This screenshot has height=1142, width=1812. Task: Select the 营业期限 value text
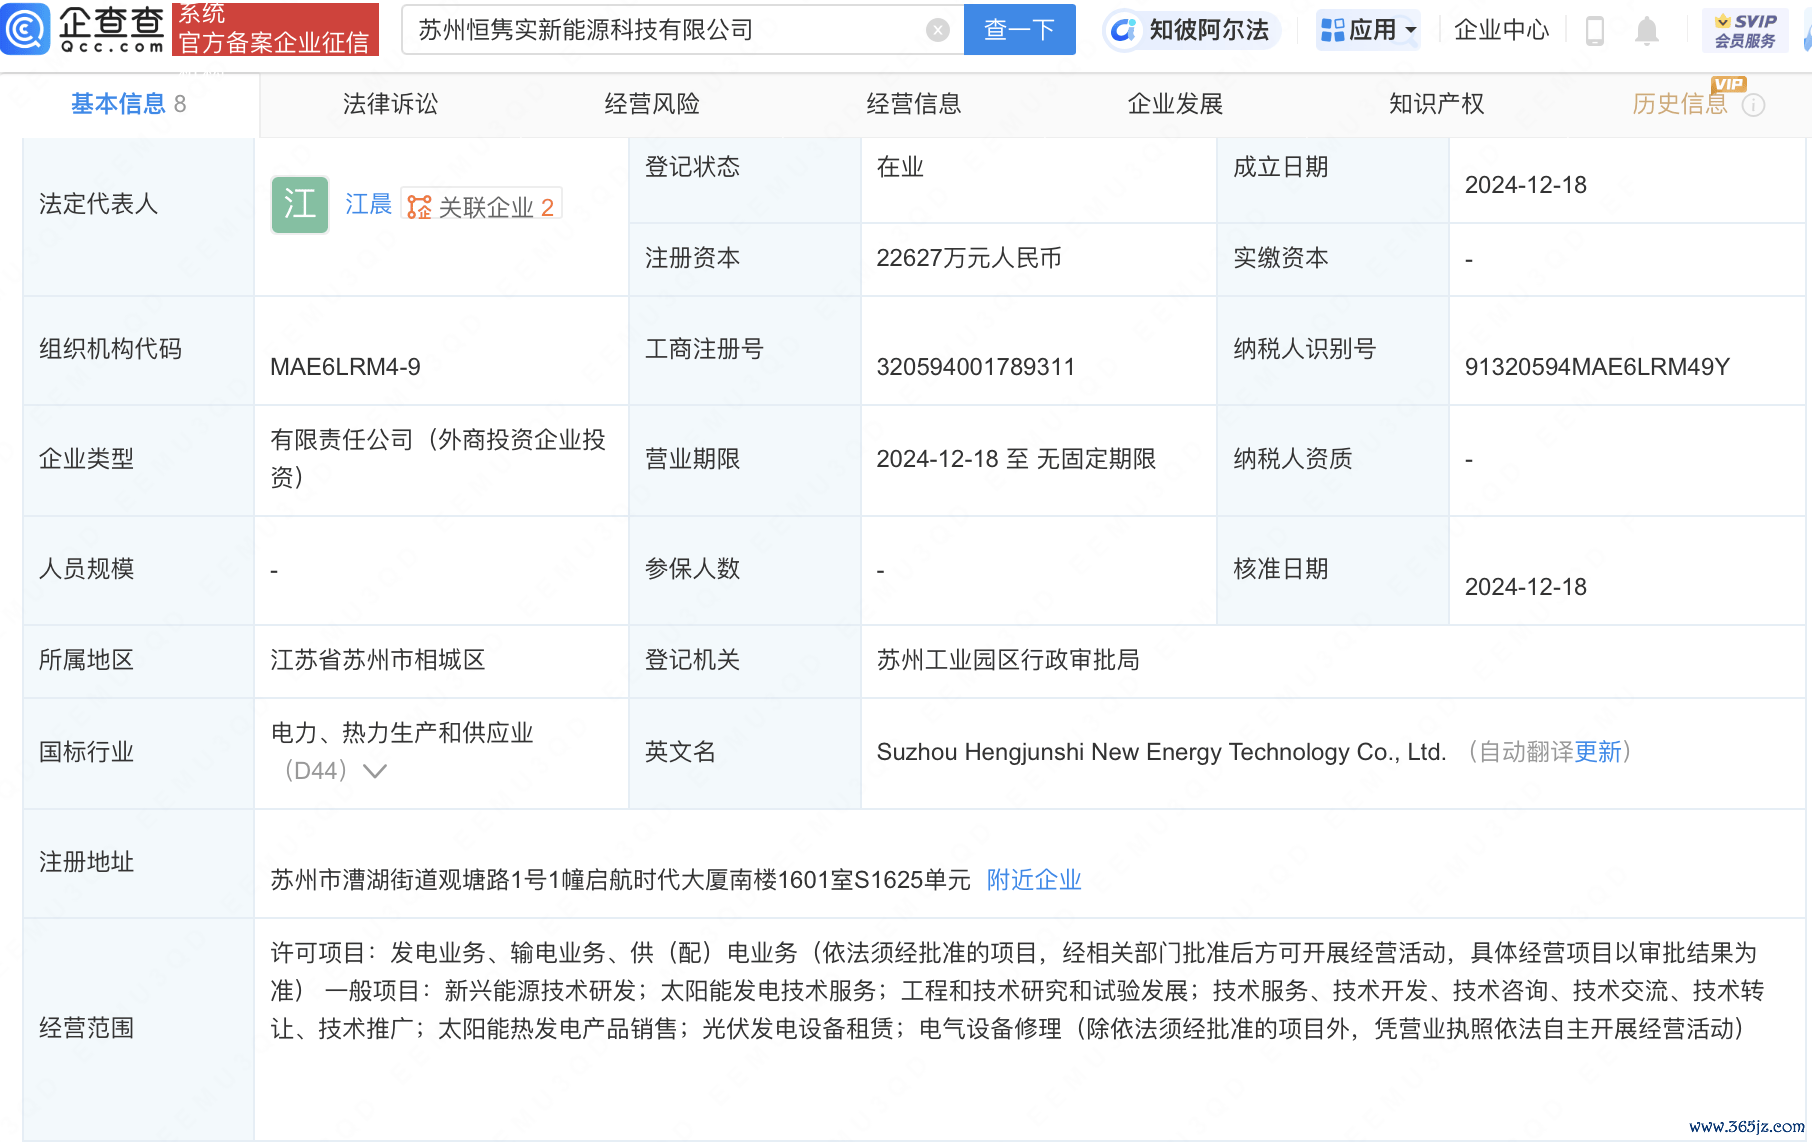1016,459
